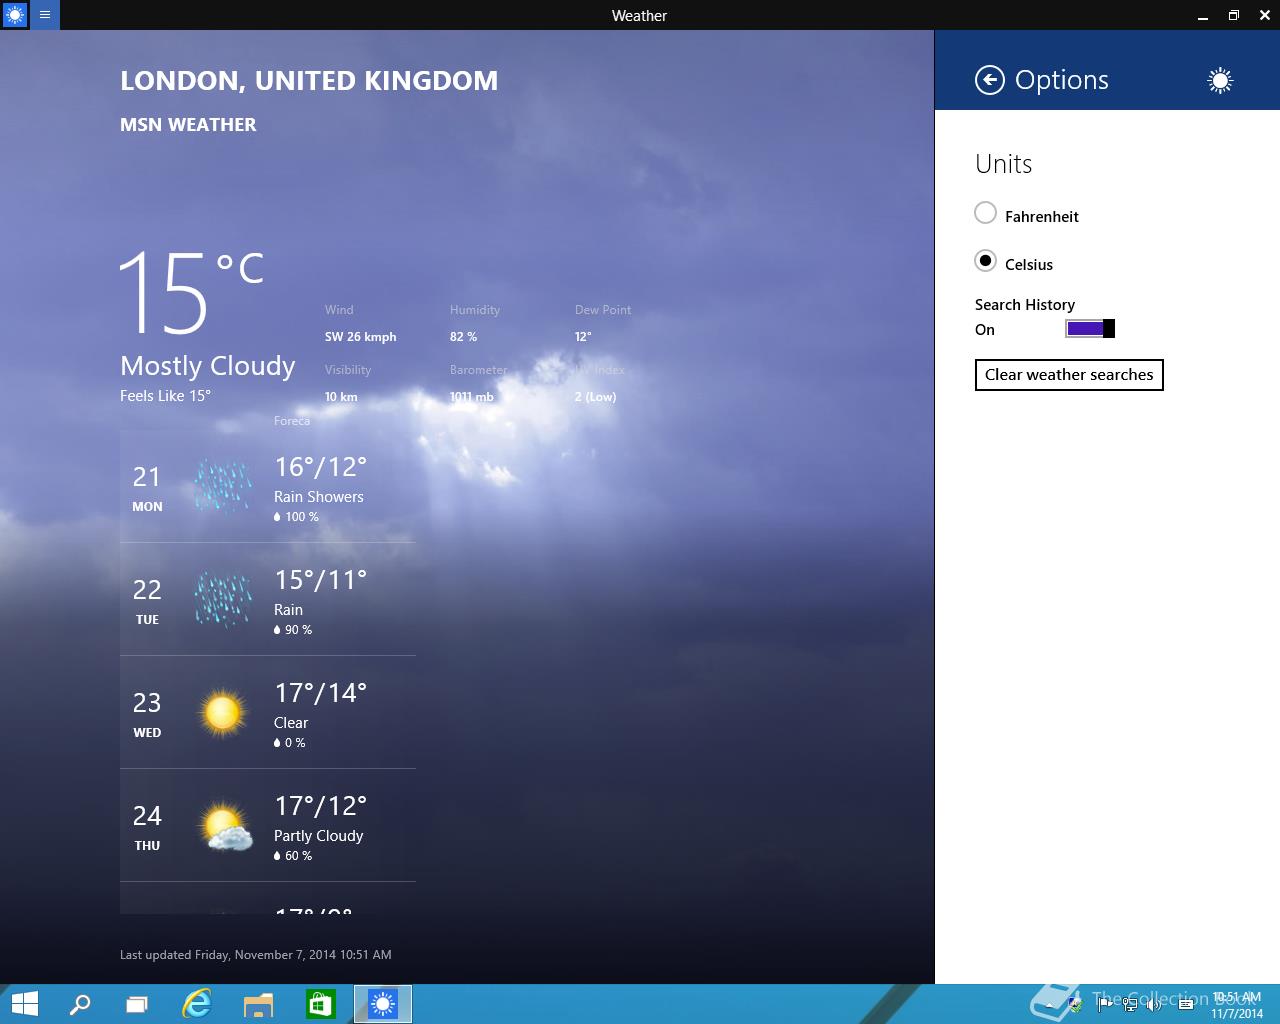Open the Store app from taskbar

tap(320, 1004)
